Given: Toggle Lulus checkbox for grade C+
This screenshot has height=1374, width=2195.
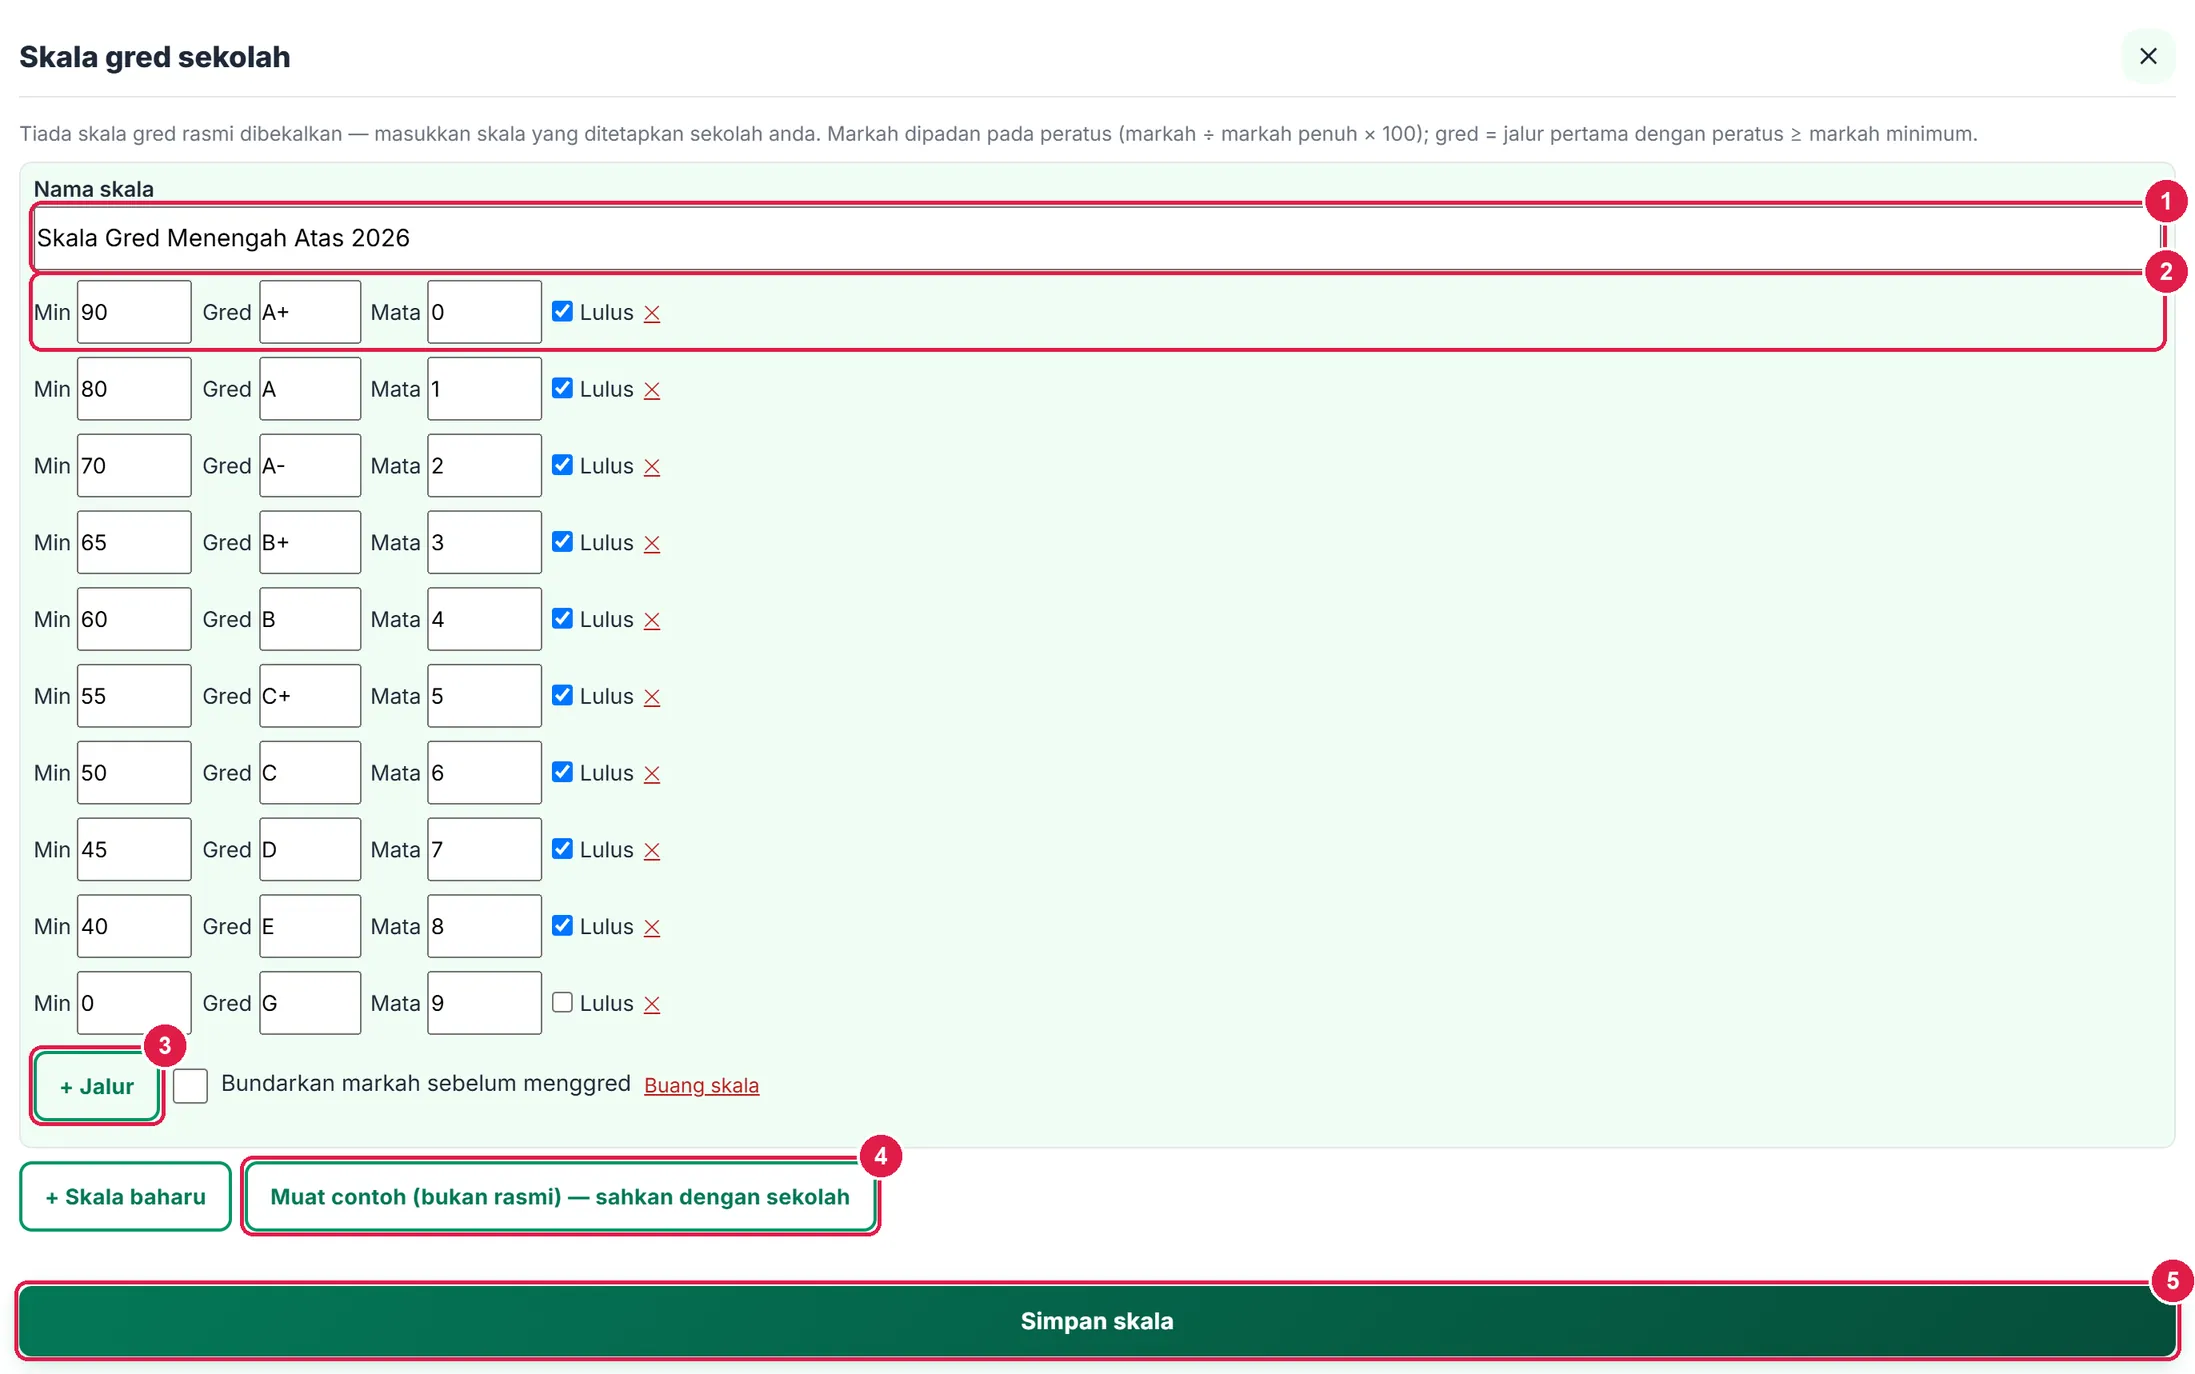Looking at the screenshot, I should [563, 695].
